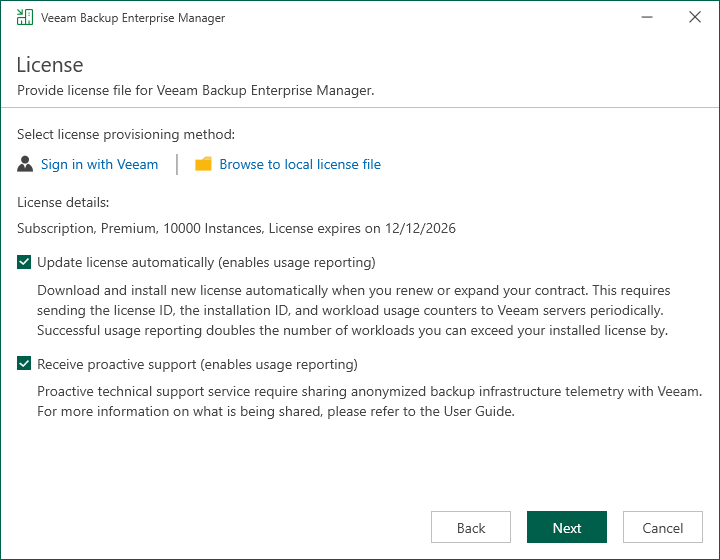Viewport: 720px width, 560px height.
Task: Disable the Receive proactive support checkbox
Action: (x=24, y=364)
